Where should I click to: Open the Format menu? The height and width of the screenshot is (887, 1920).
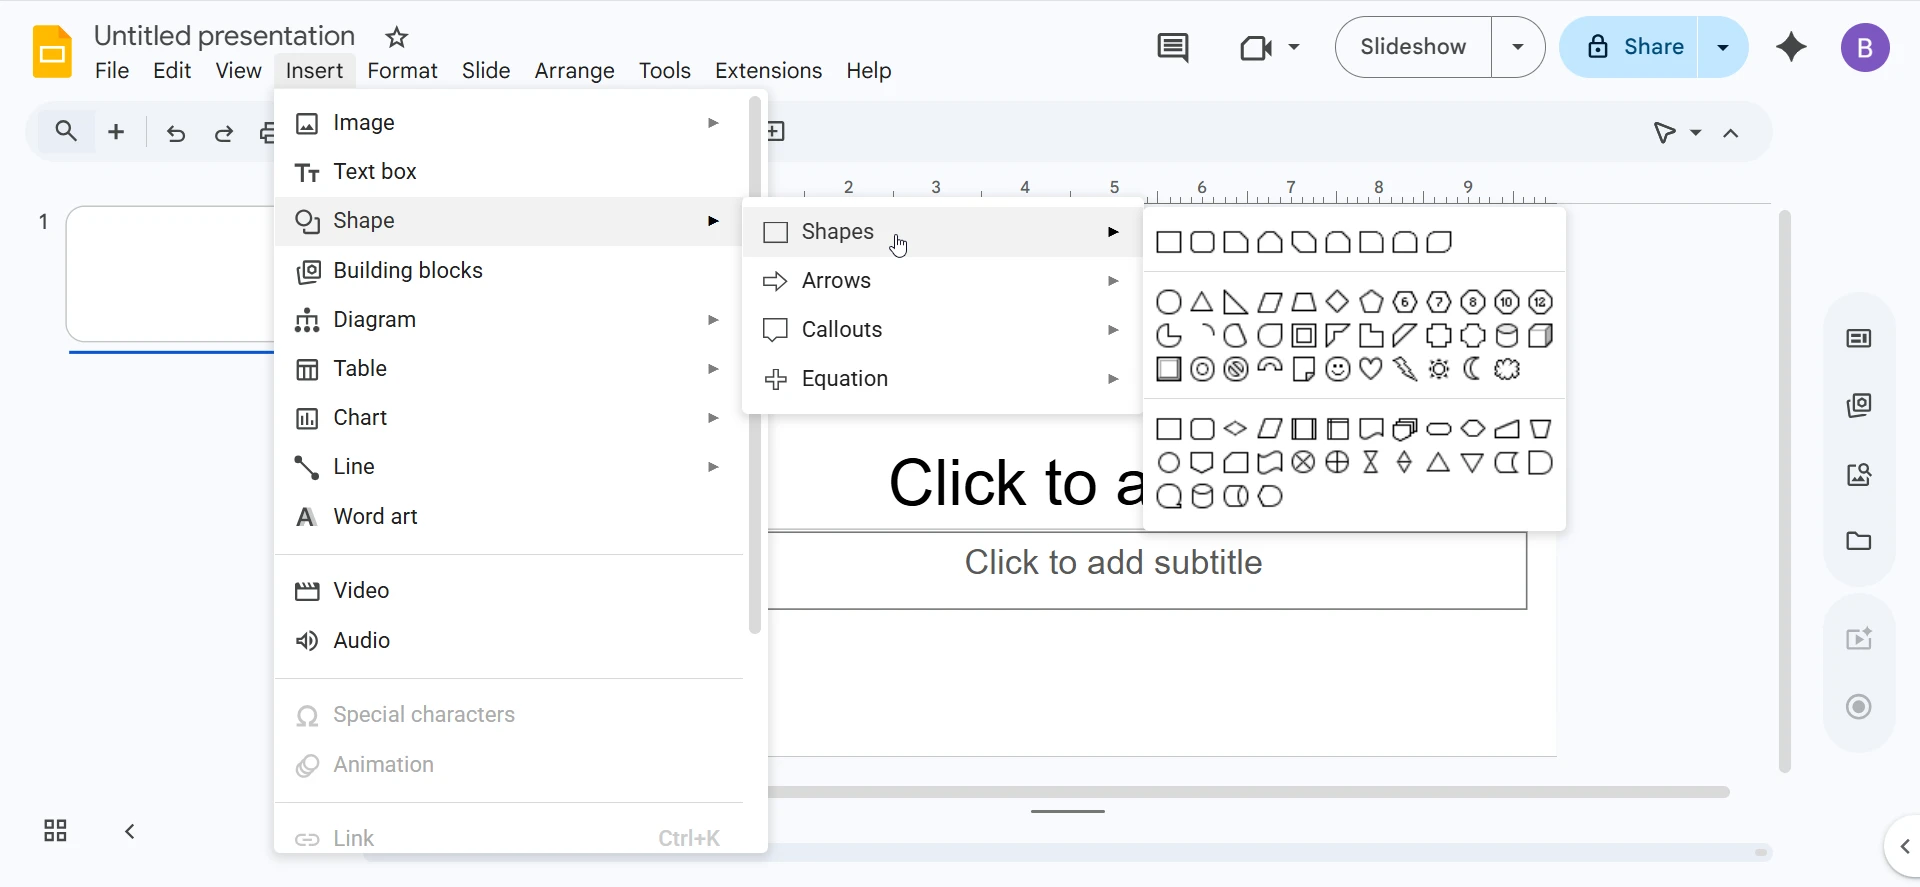tap(402, 71)
